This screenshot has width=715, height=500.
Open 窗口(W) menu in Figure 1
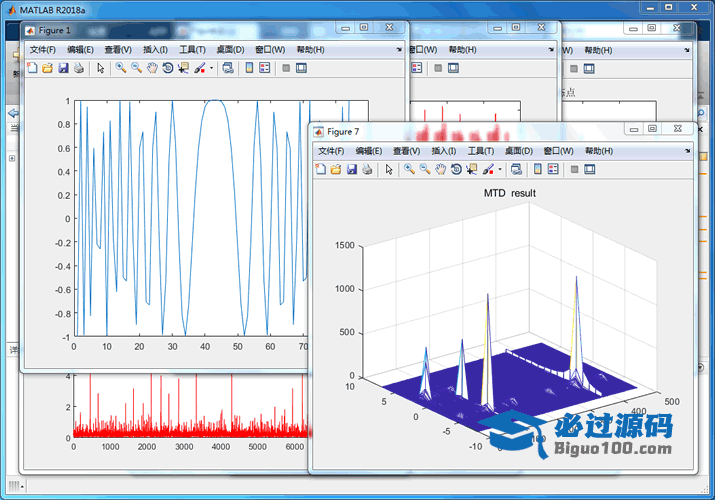(270, 50)
